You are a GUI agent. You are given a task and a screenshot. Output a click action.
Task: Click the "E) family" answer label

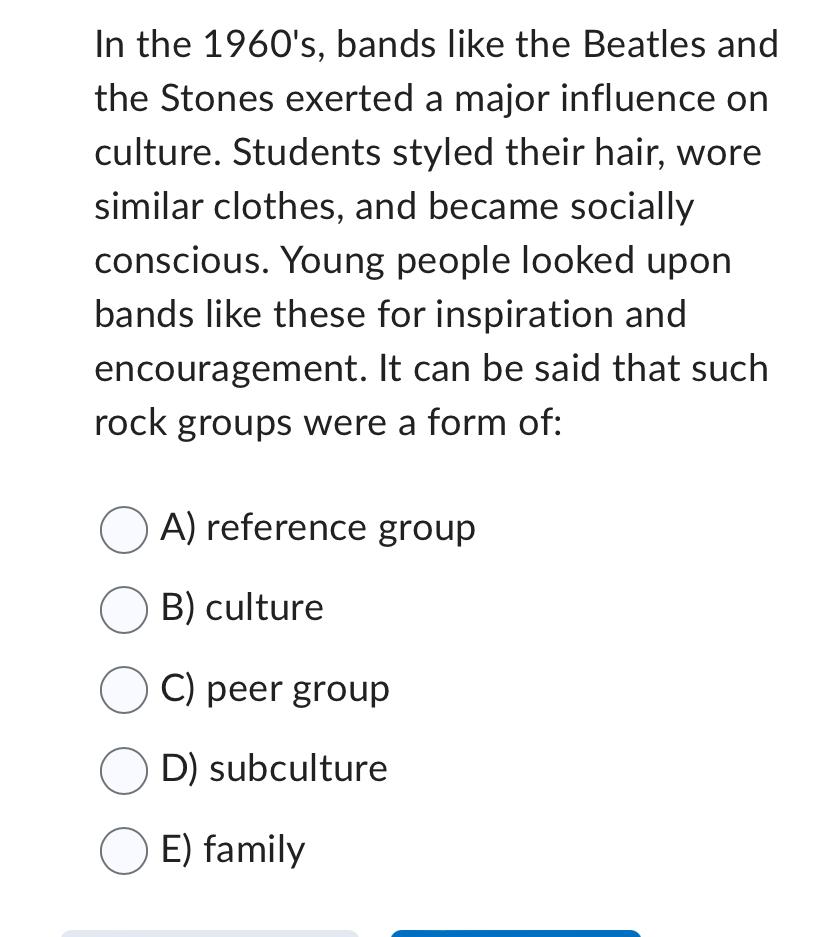pos(233,850)
